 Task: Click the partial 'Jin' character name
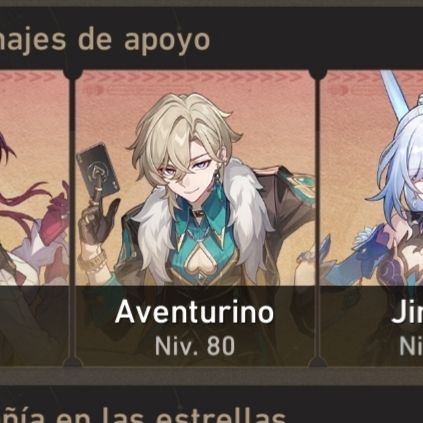point(407,313)
